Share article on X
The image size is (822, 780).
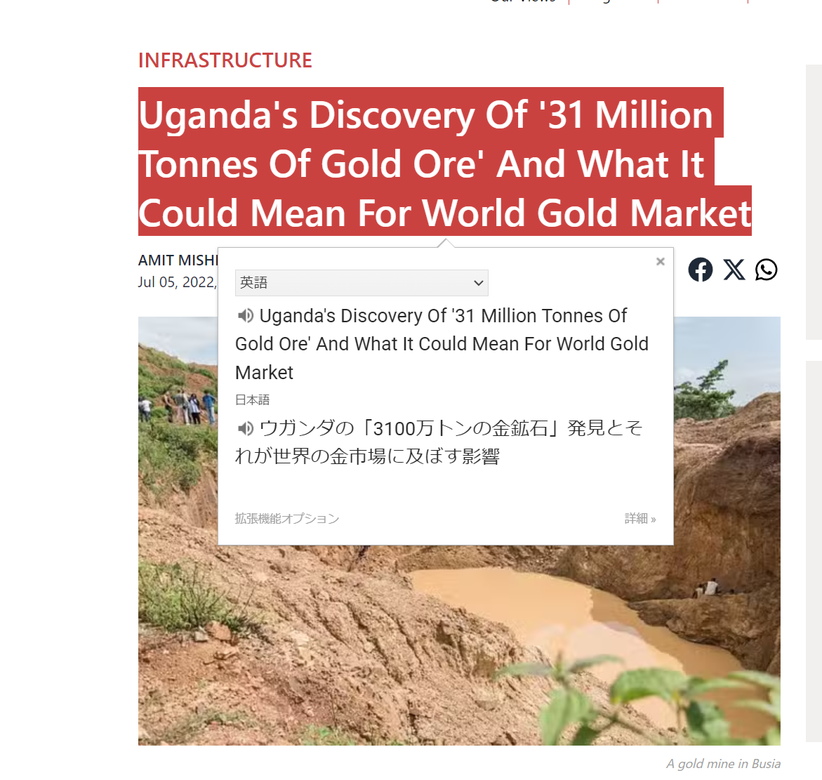tap(734, 269)
